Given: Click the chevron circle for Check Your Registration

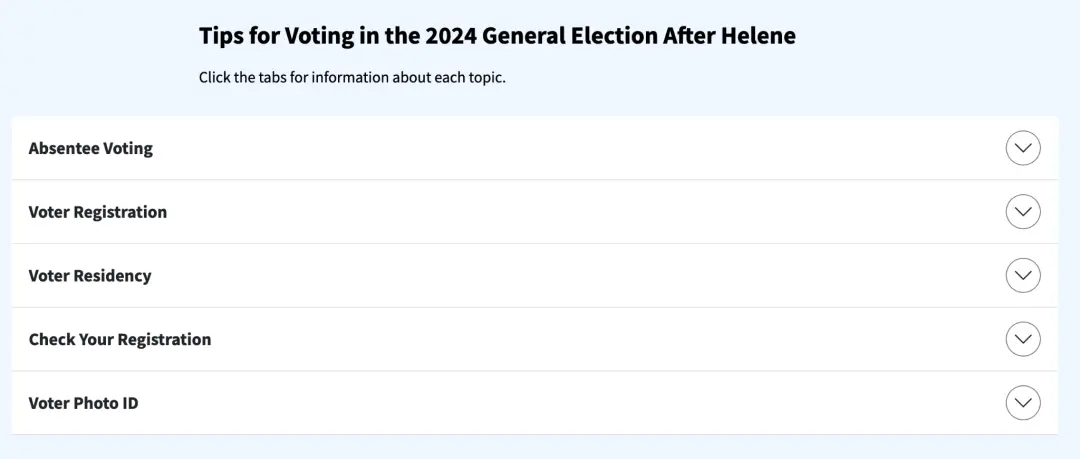Looking at the screenshot, I should [1022, 339].
